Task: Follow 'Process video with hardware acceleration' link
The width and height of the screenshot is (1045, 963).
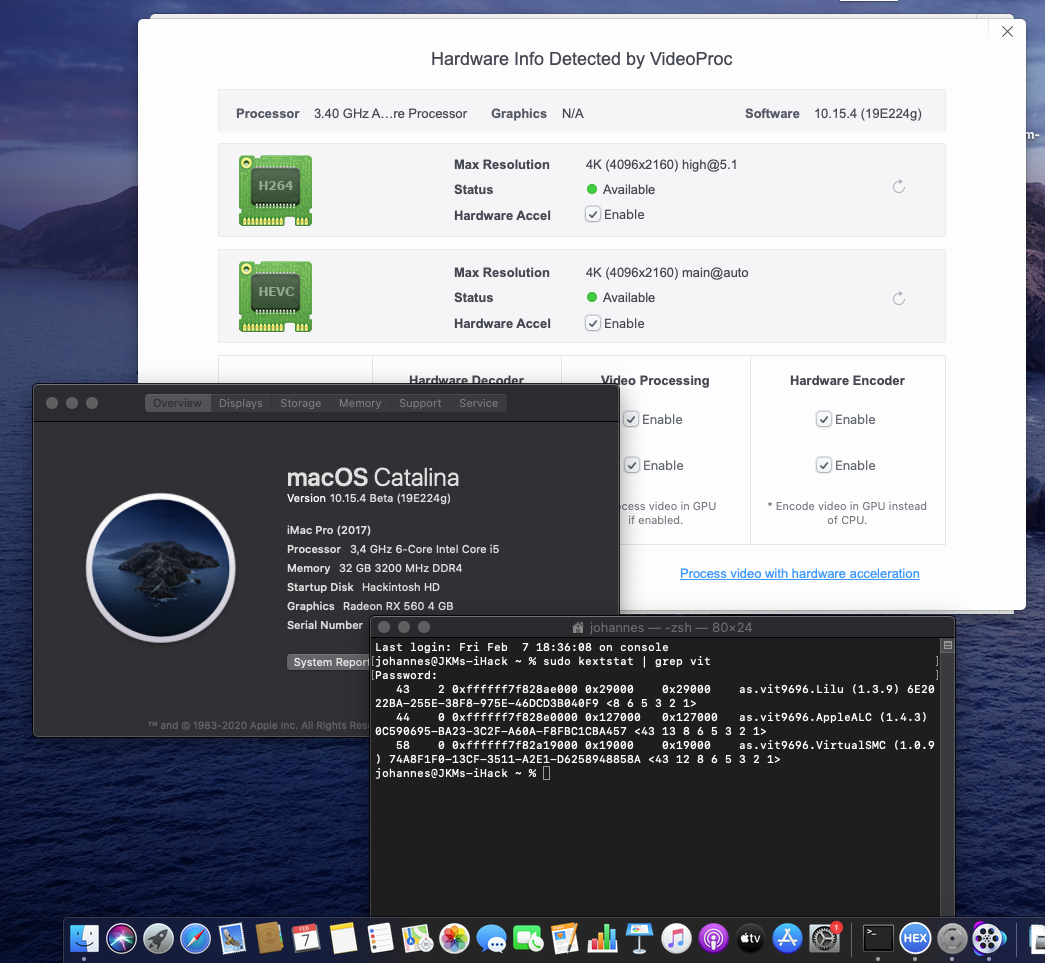Action: 799,573
